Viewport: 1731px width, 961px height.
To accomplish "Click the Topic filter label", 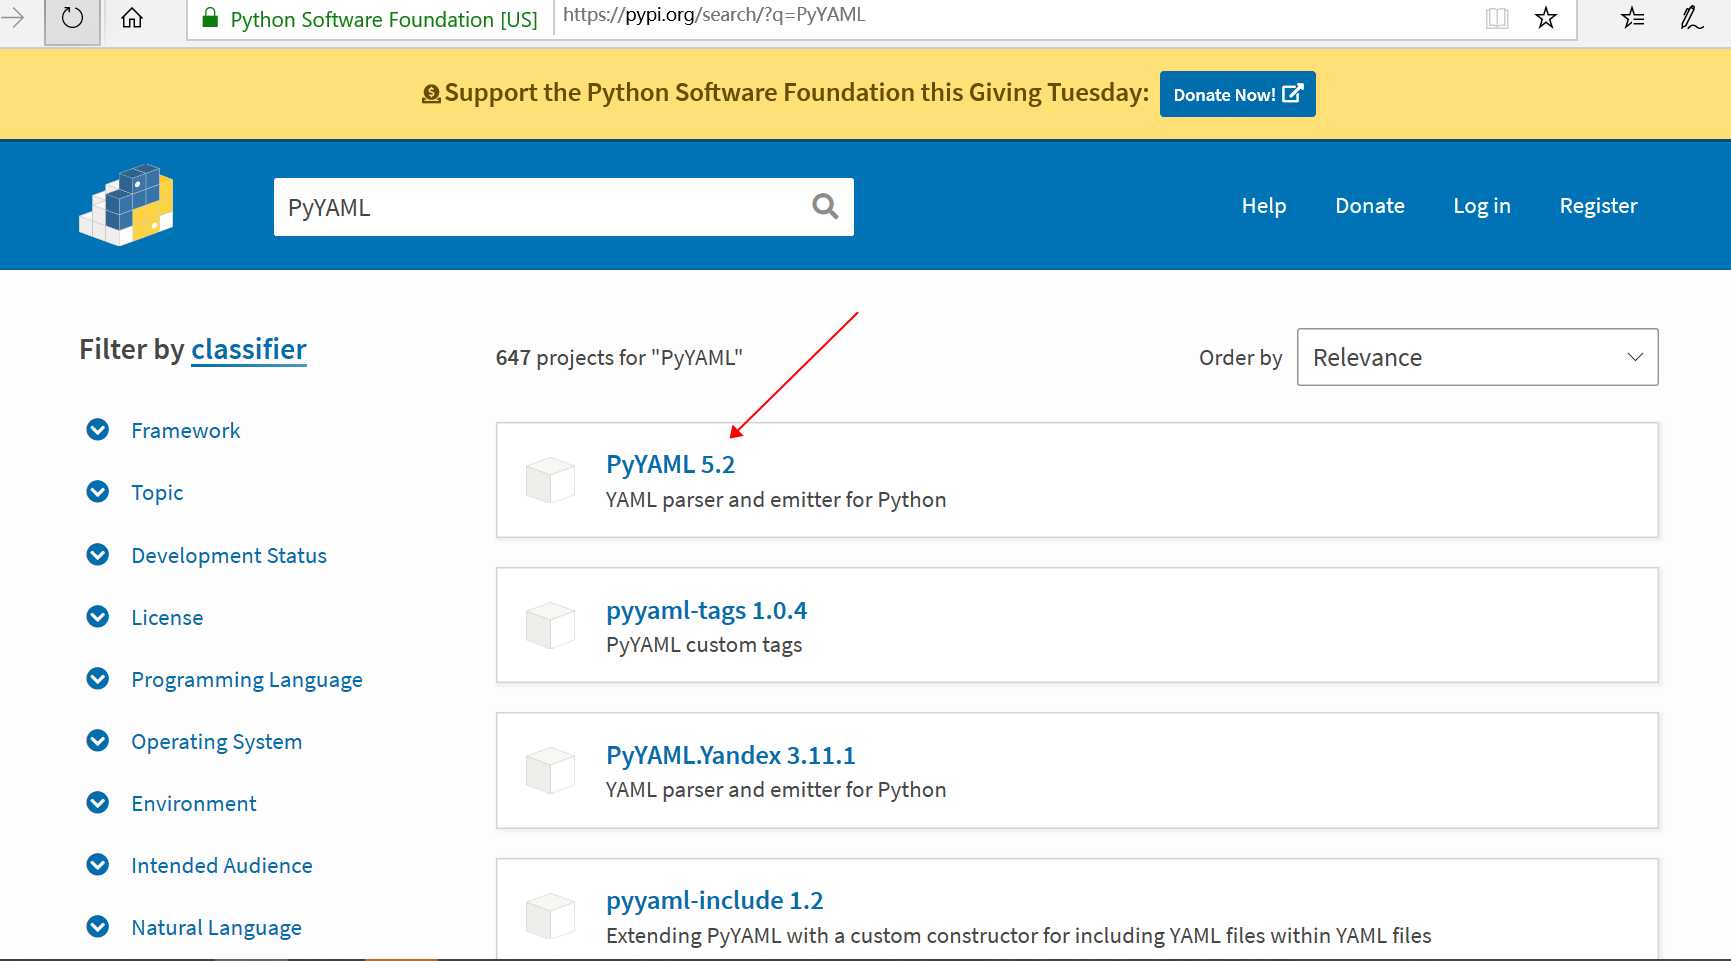I will [x=157, y=493].
